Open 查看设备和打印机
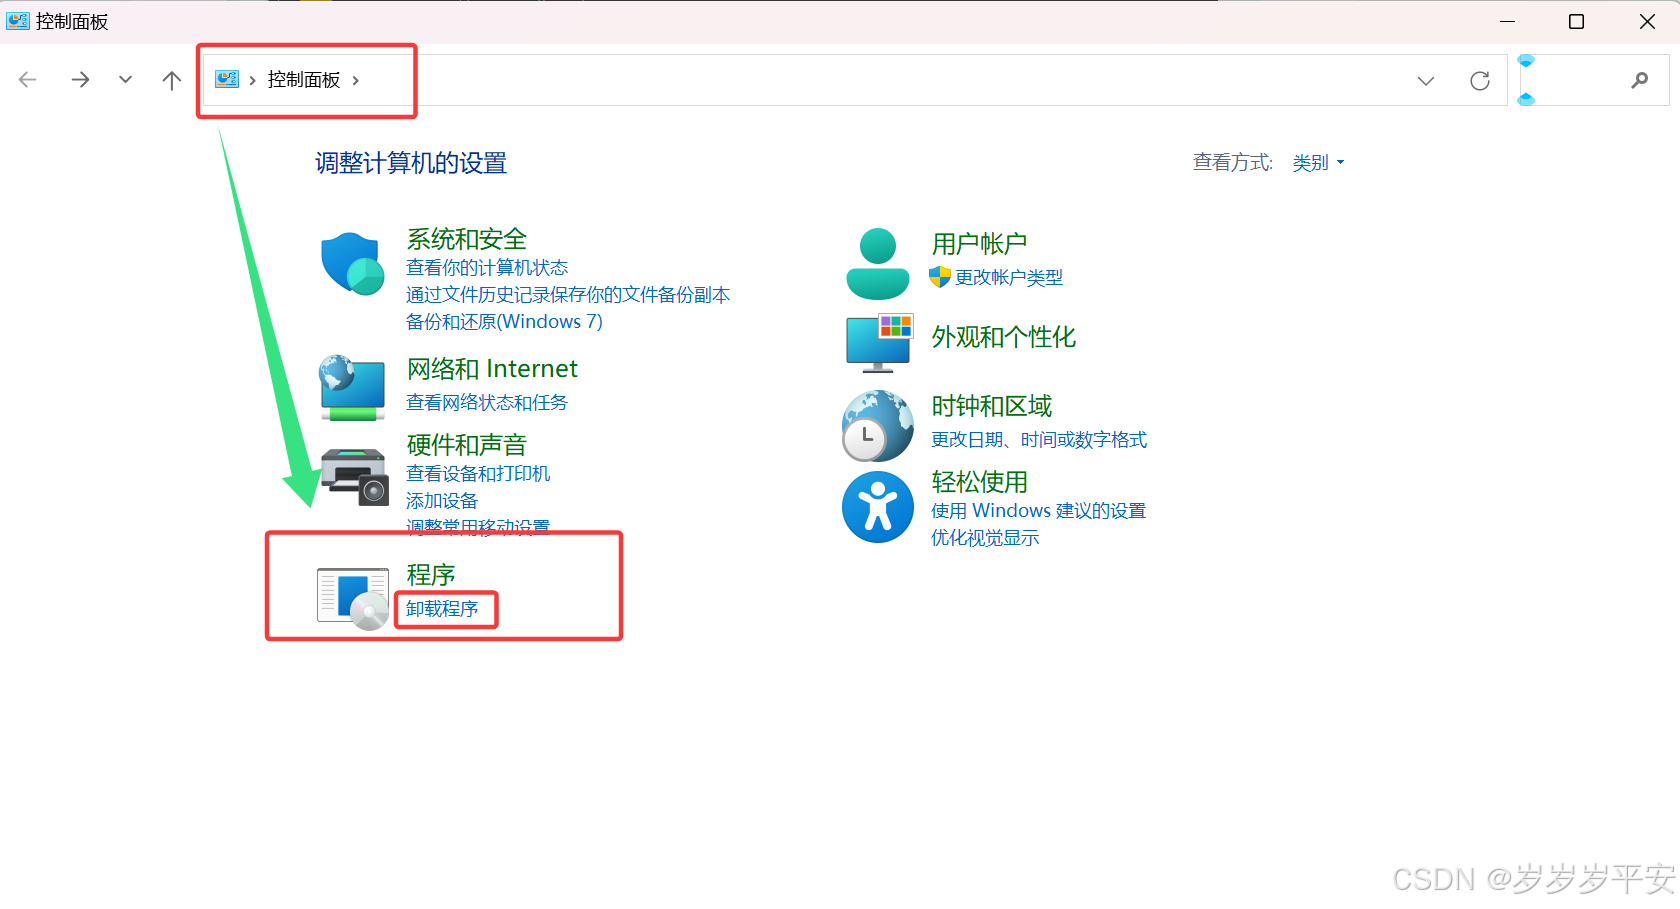 click(478, 474)
